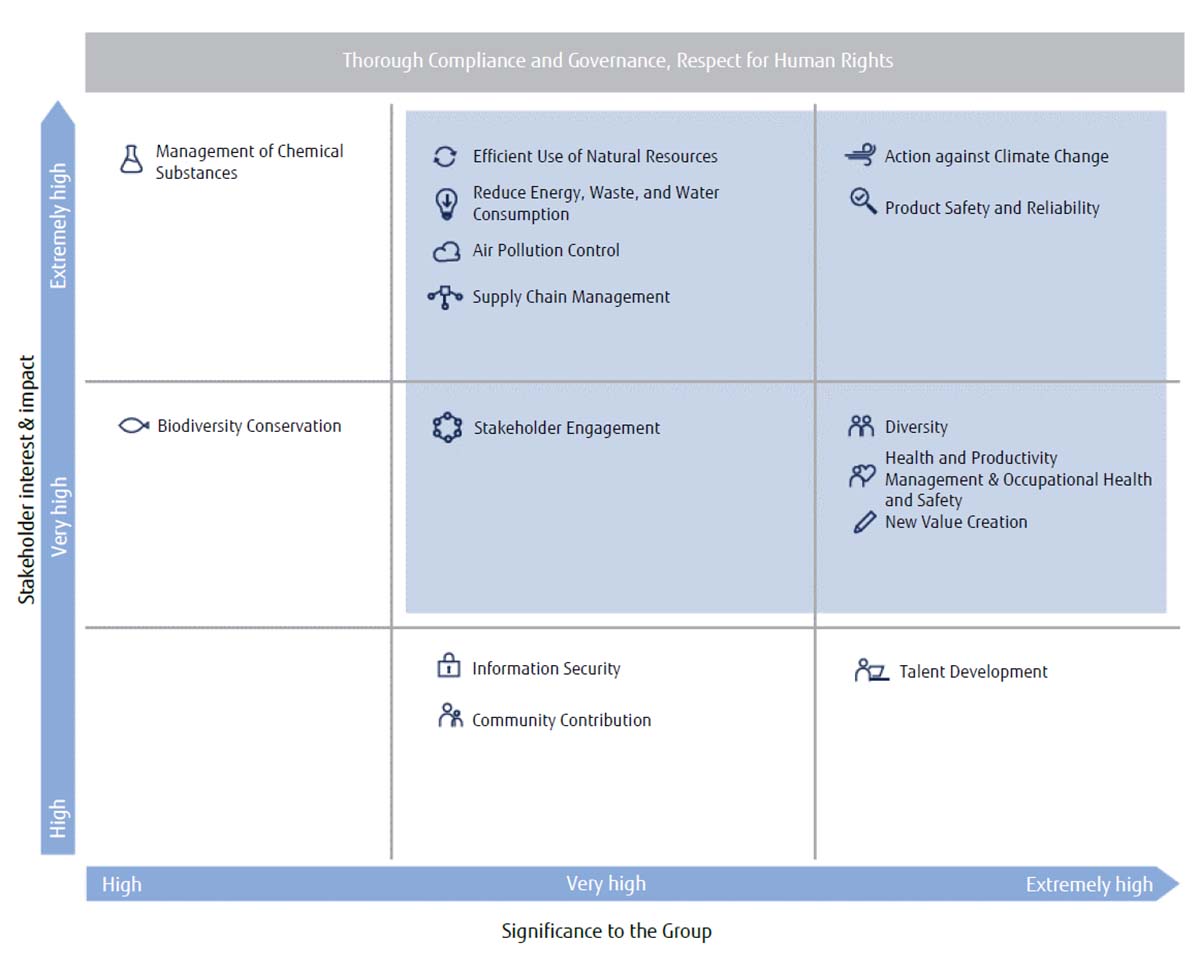Click the heart person icon for Health and Productivity

[862, 476]
